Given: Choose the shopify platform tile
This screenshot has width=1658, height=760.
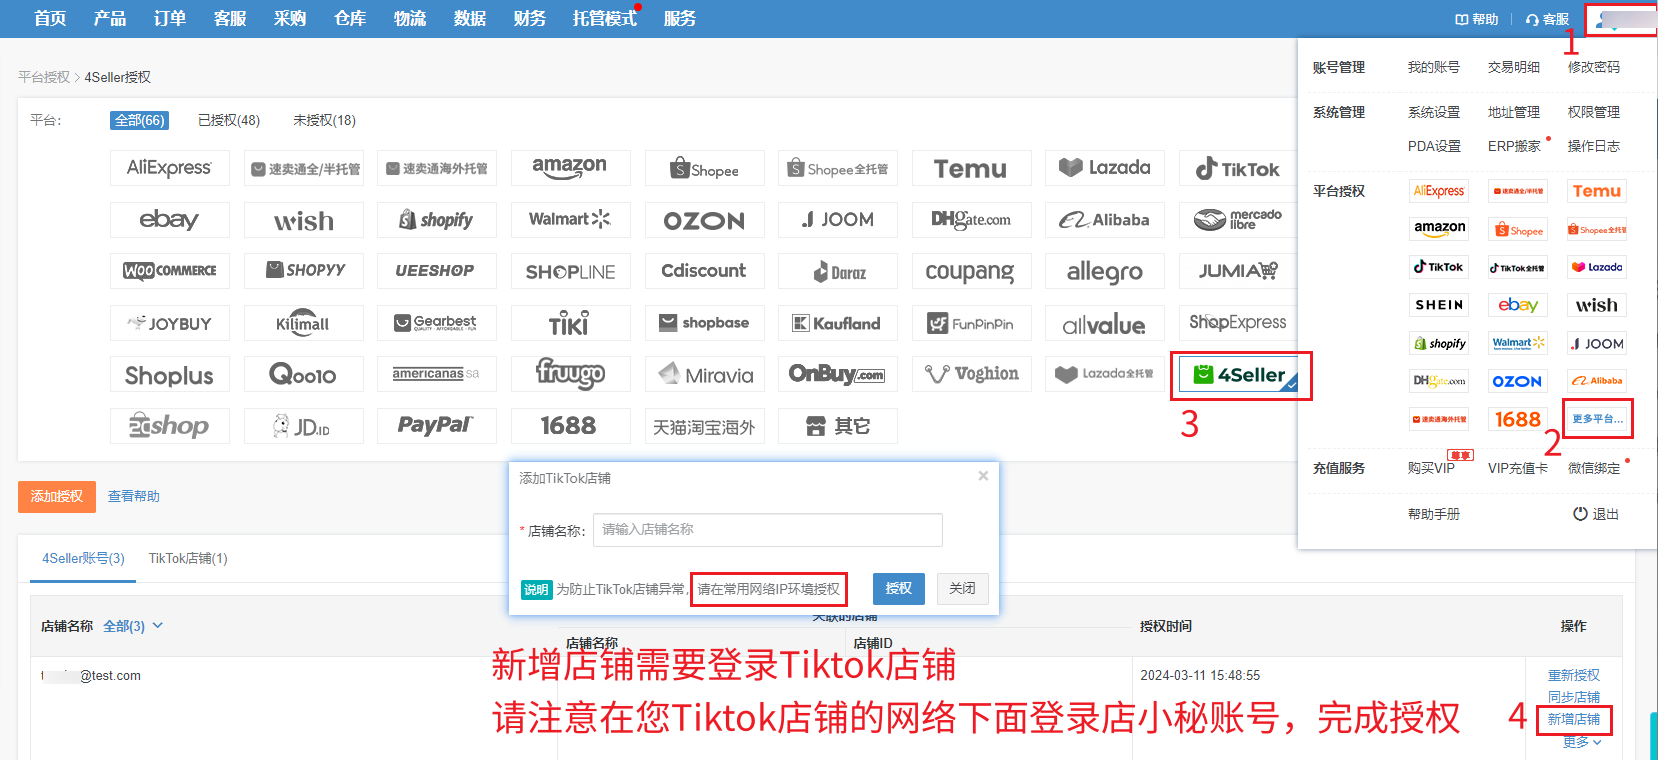Looking at the screenshot, I should point(436,220).
